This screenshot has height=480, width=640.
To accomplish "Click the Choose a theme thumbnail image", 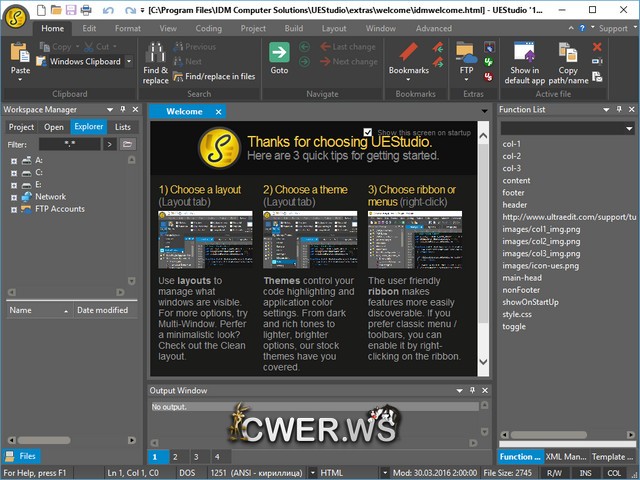I will tap(310, 240).
